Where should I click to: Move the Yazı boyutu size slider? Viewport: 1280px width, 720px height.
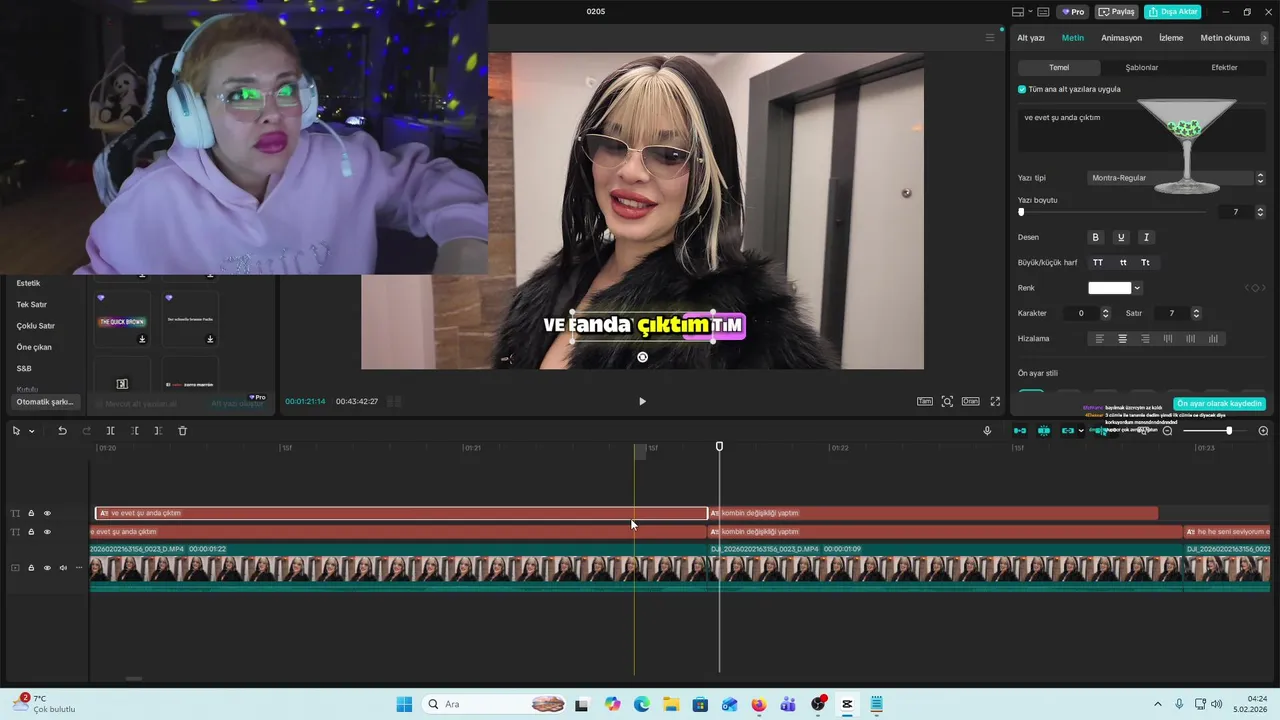1021,212
